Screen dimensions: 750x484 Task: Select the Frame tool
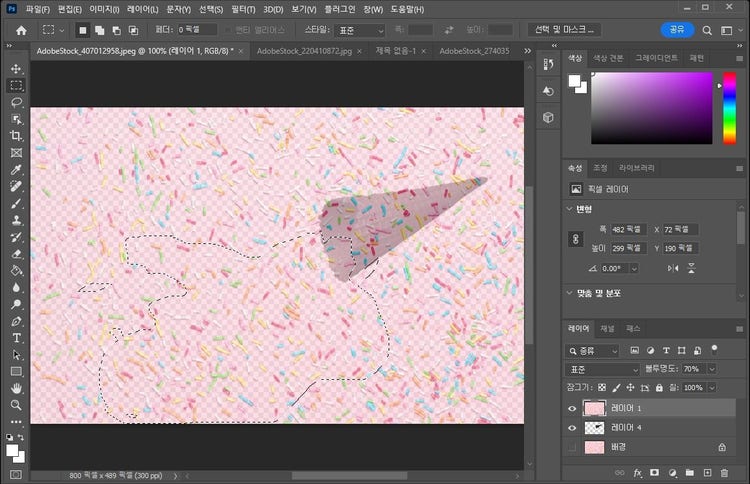(x=16, y=153)
